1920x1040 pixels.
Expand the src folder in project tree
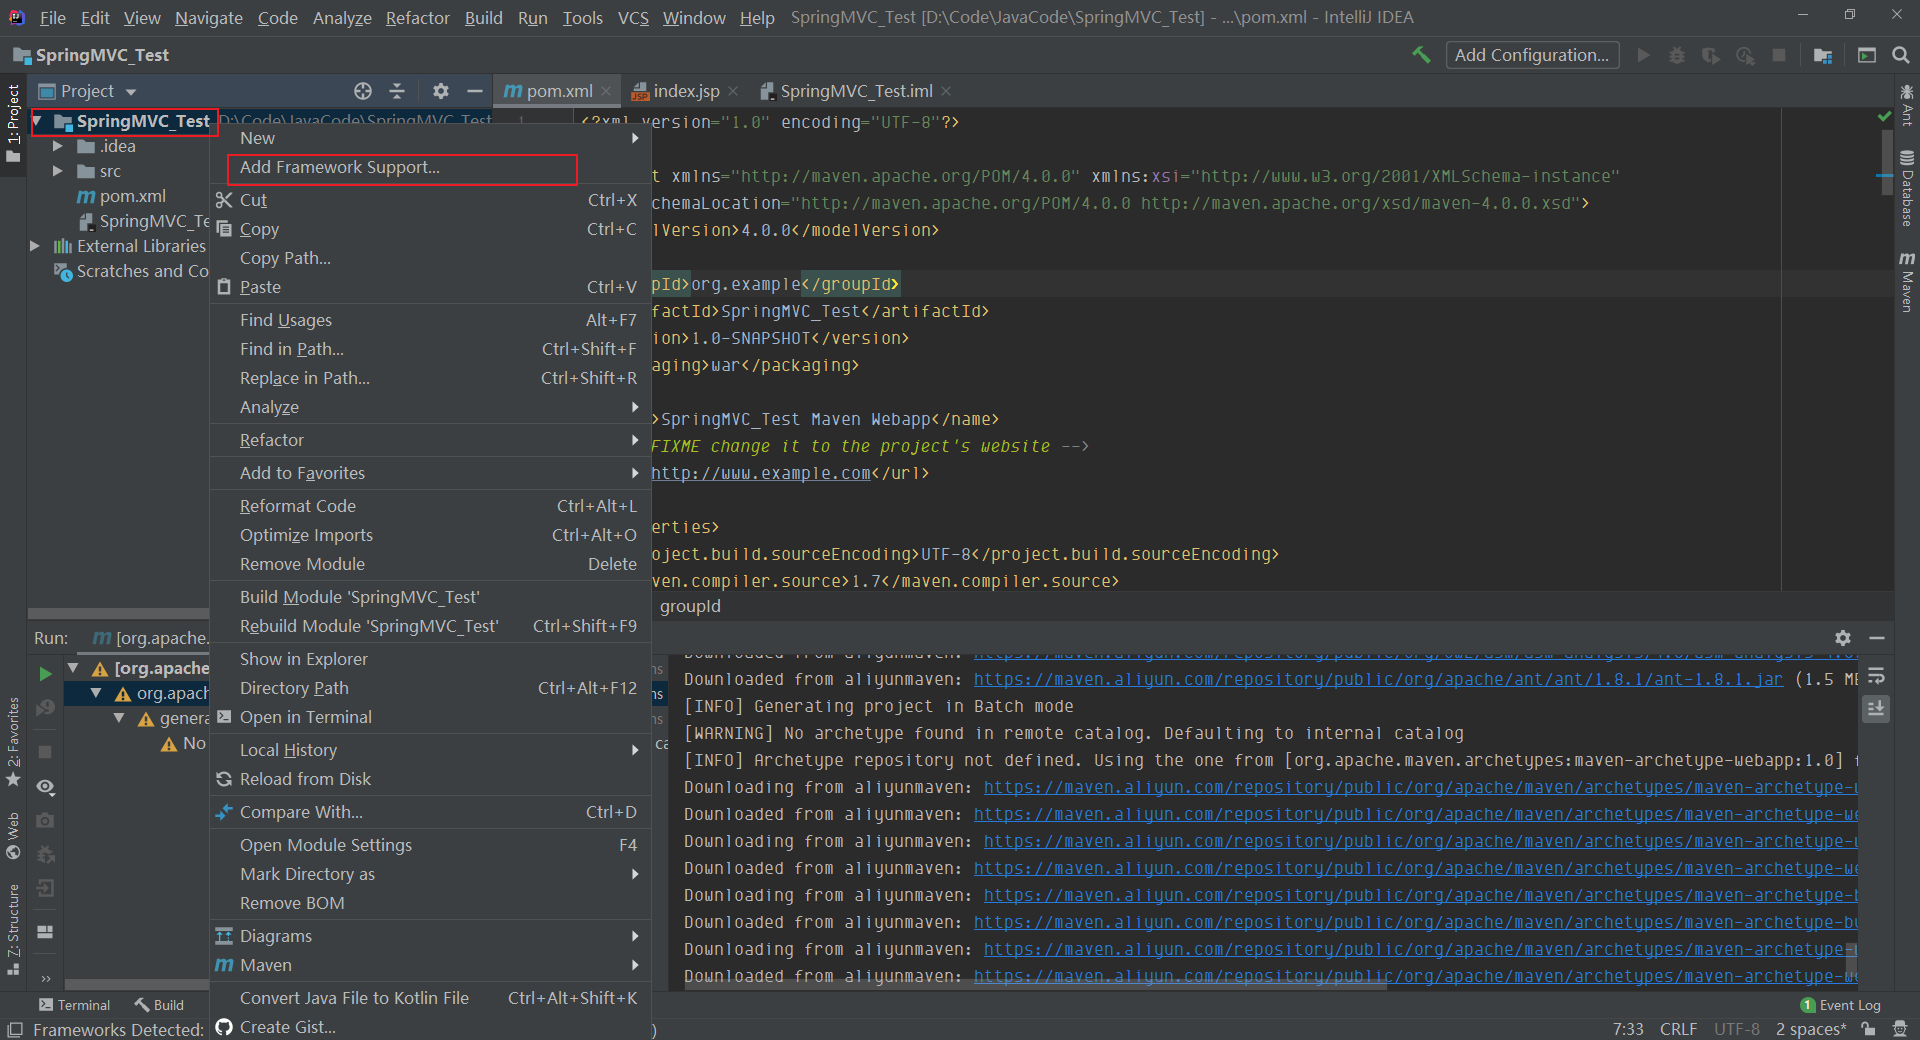coord(58,171)
